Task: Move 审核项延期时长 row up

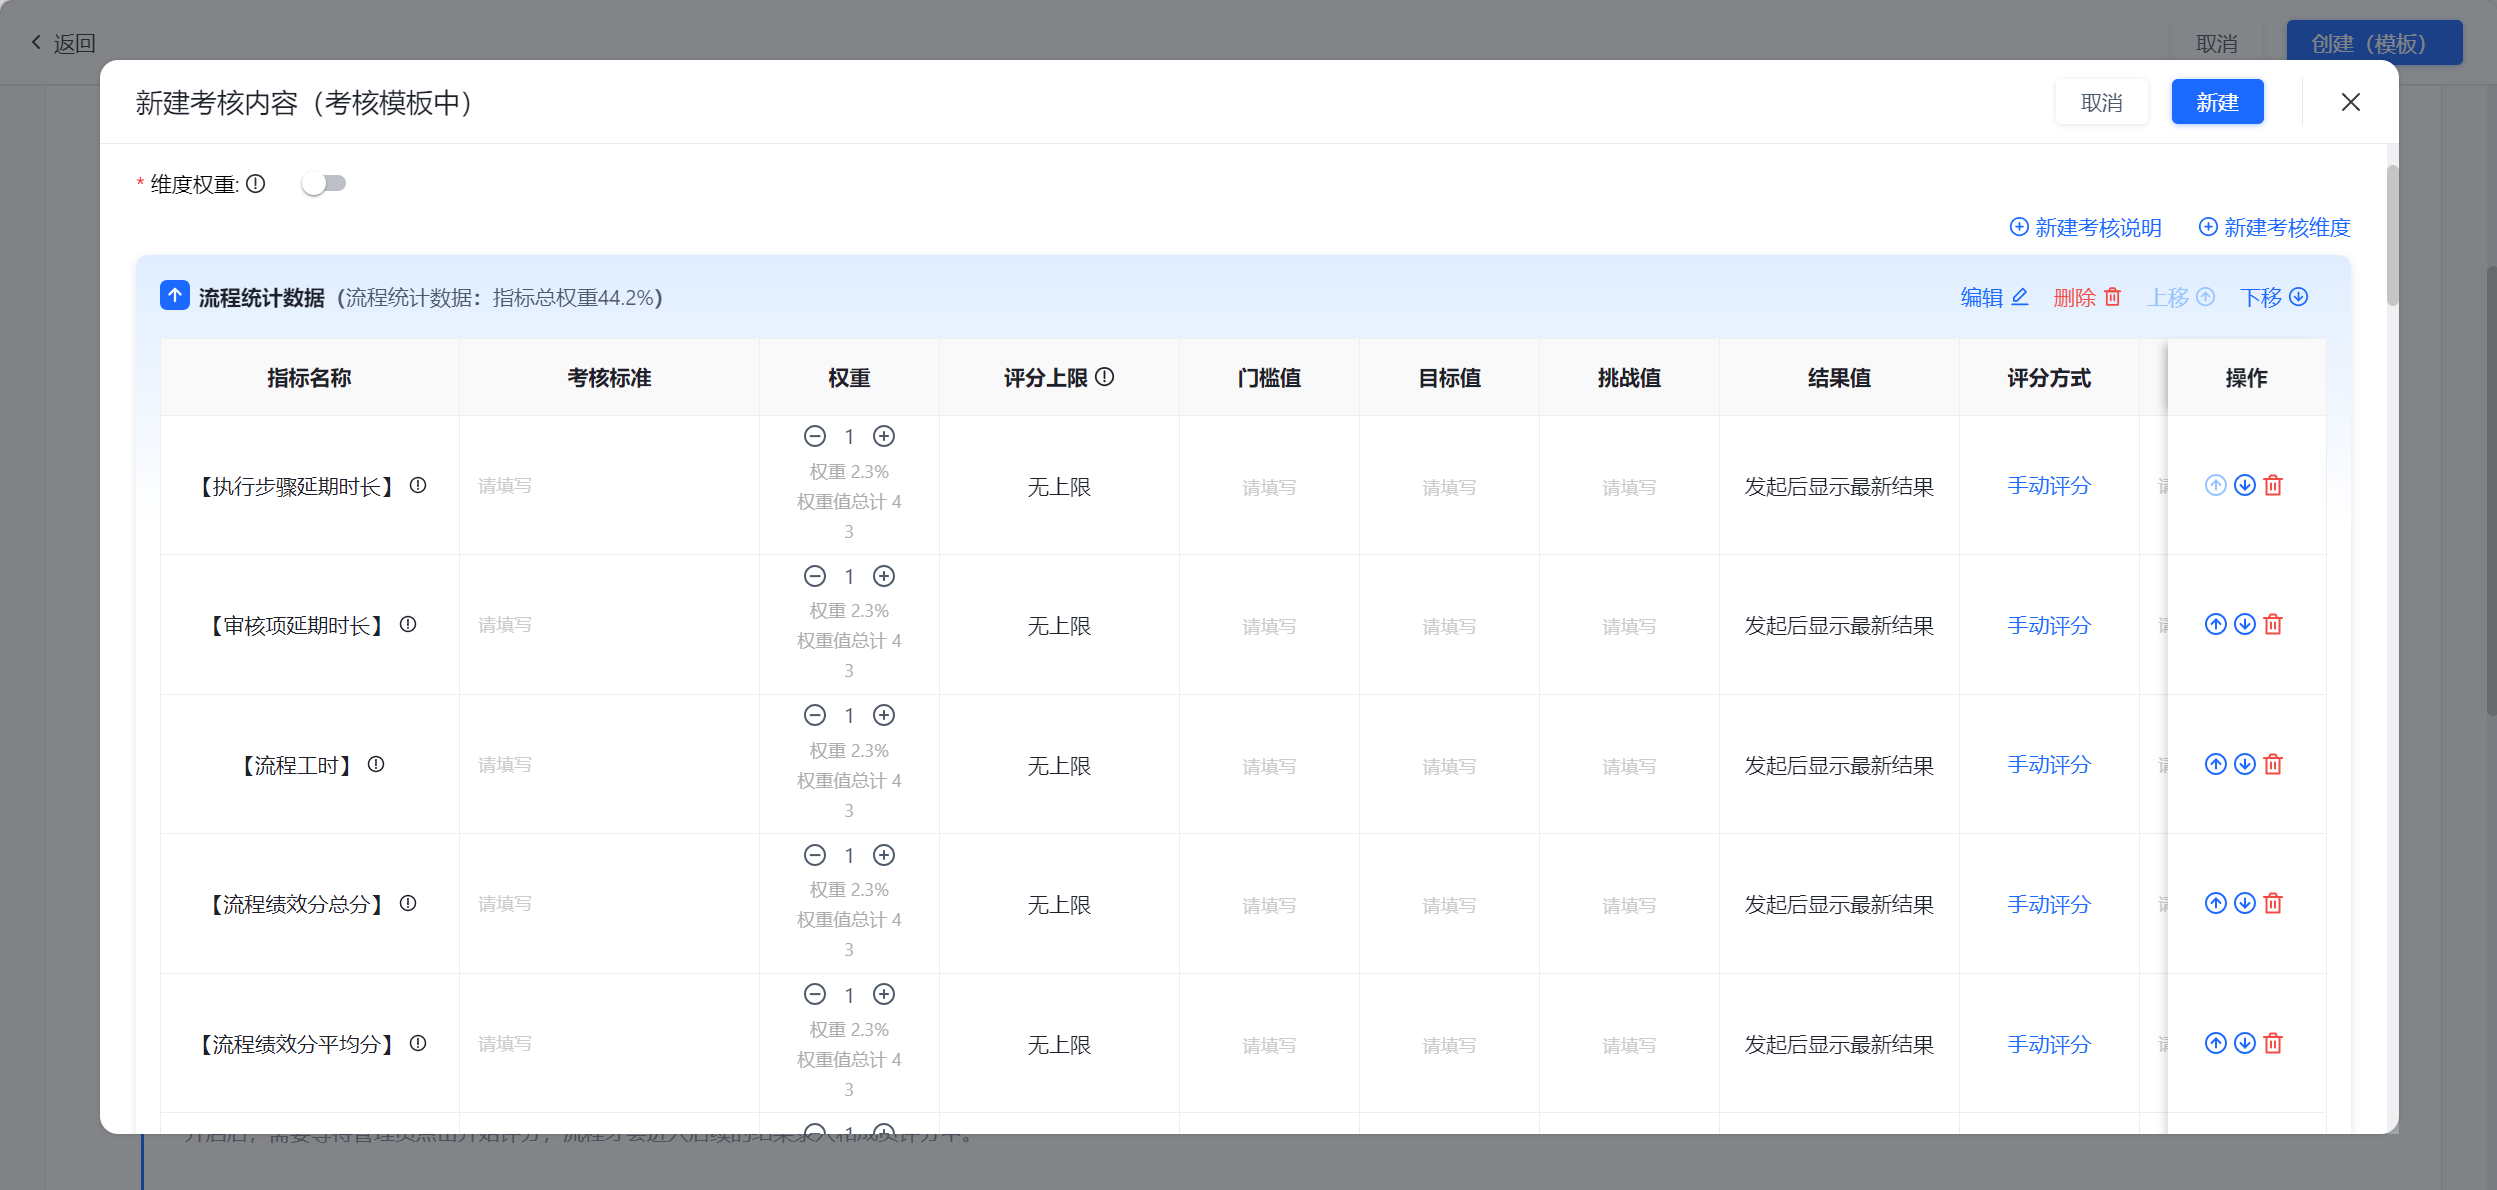Action: coord(2216,625)
